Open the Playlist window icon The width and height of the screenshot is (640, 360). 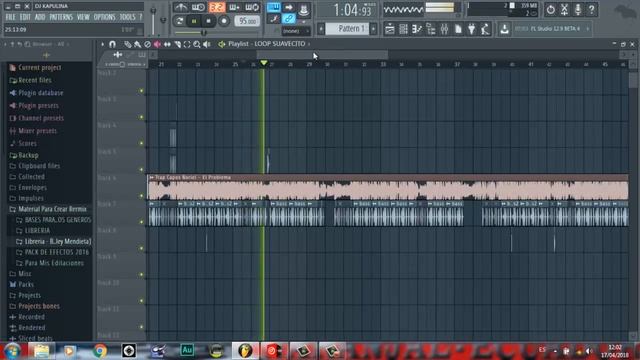[x=390, y=29]
